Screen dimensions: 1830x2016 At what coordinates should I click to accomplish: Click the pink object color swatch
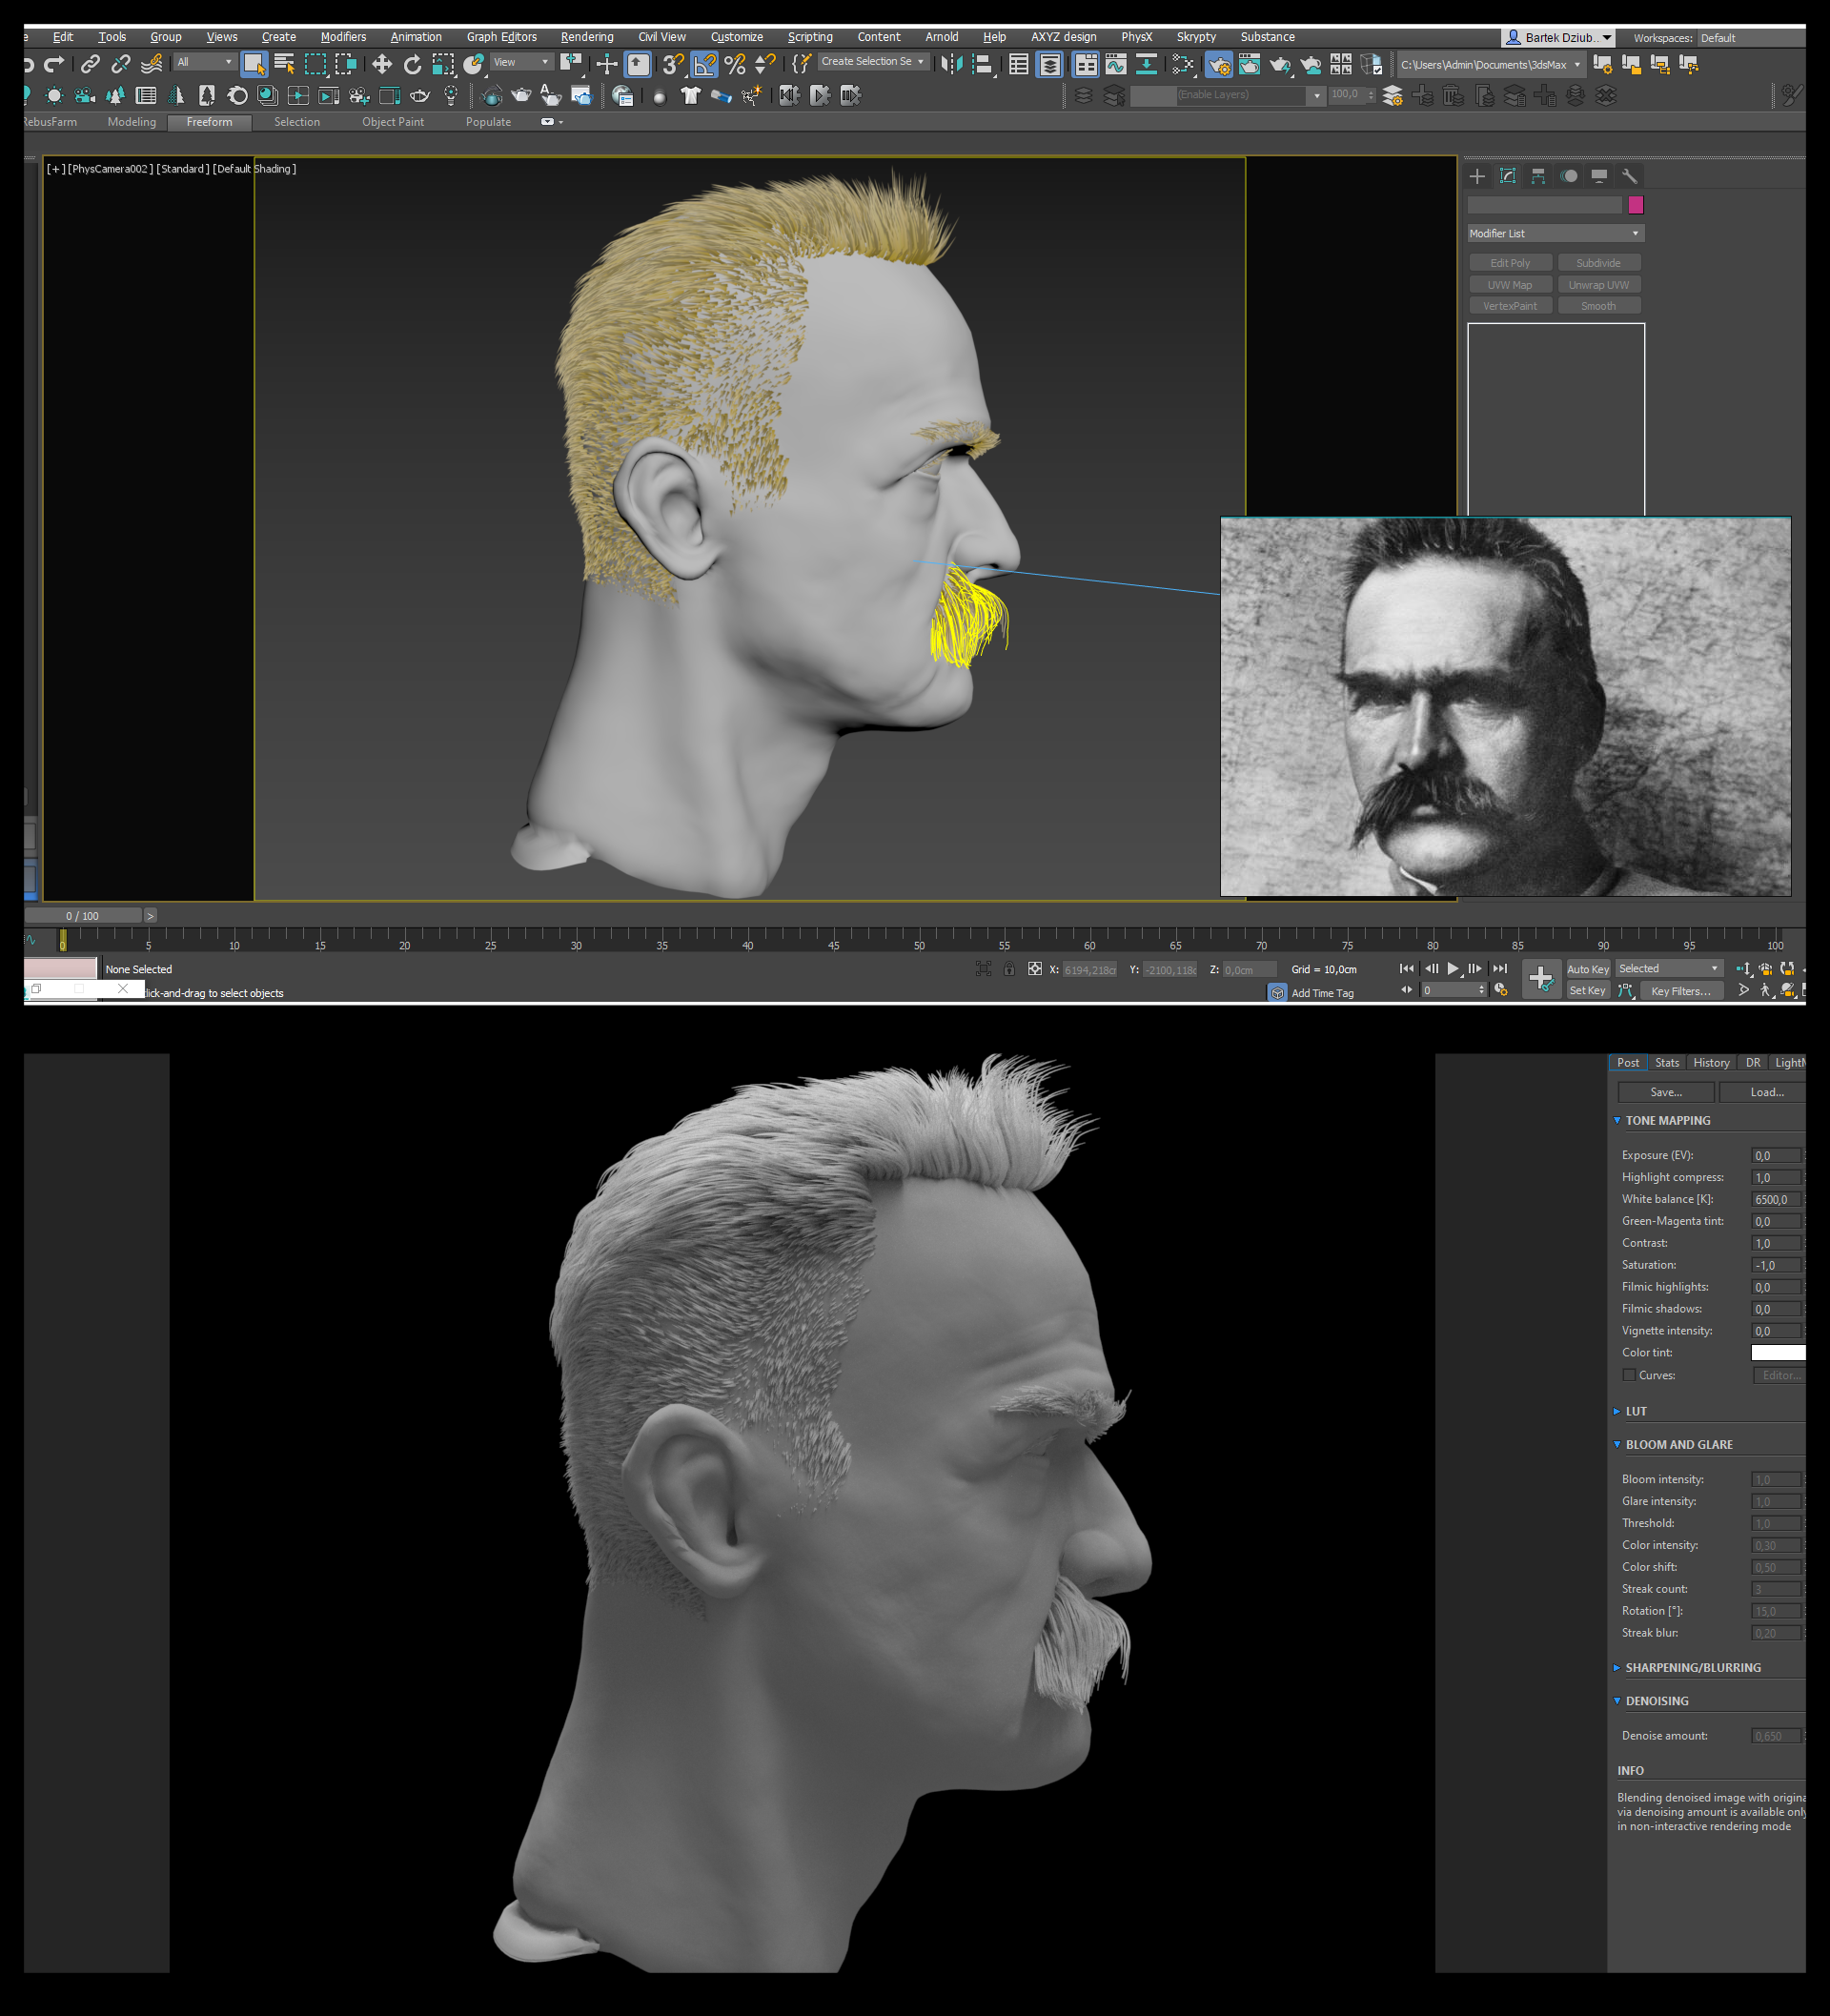pos(1636,205)
